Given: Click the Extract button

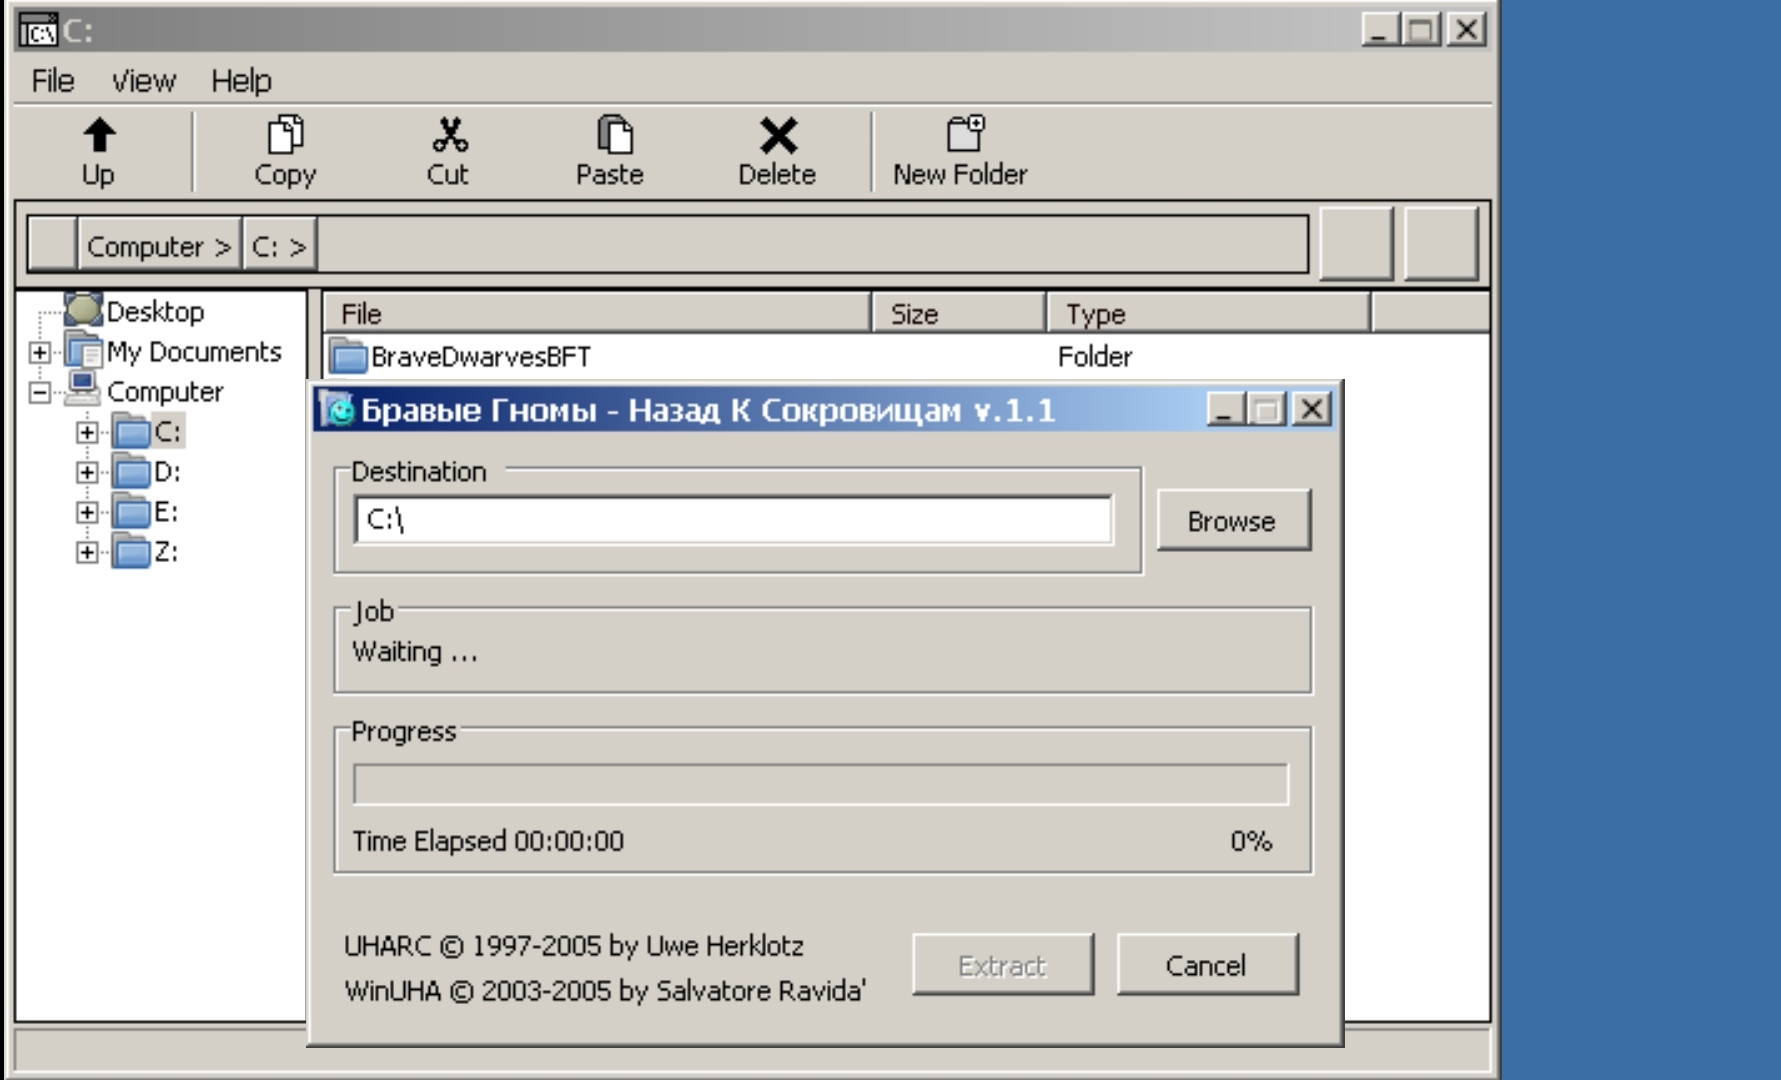Looking at the screenshot, I should click(x=1002, y=965).
